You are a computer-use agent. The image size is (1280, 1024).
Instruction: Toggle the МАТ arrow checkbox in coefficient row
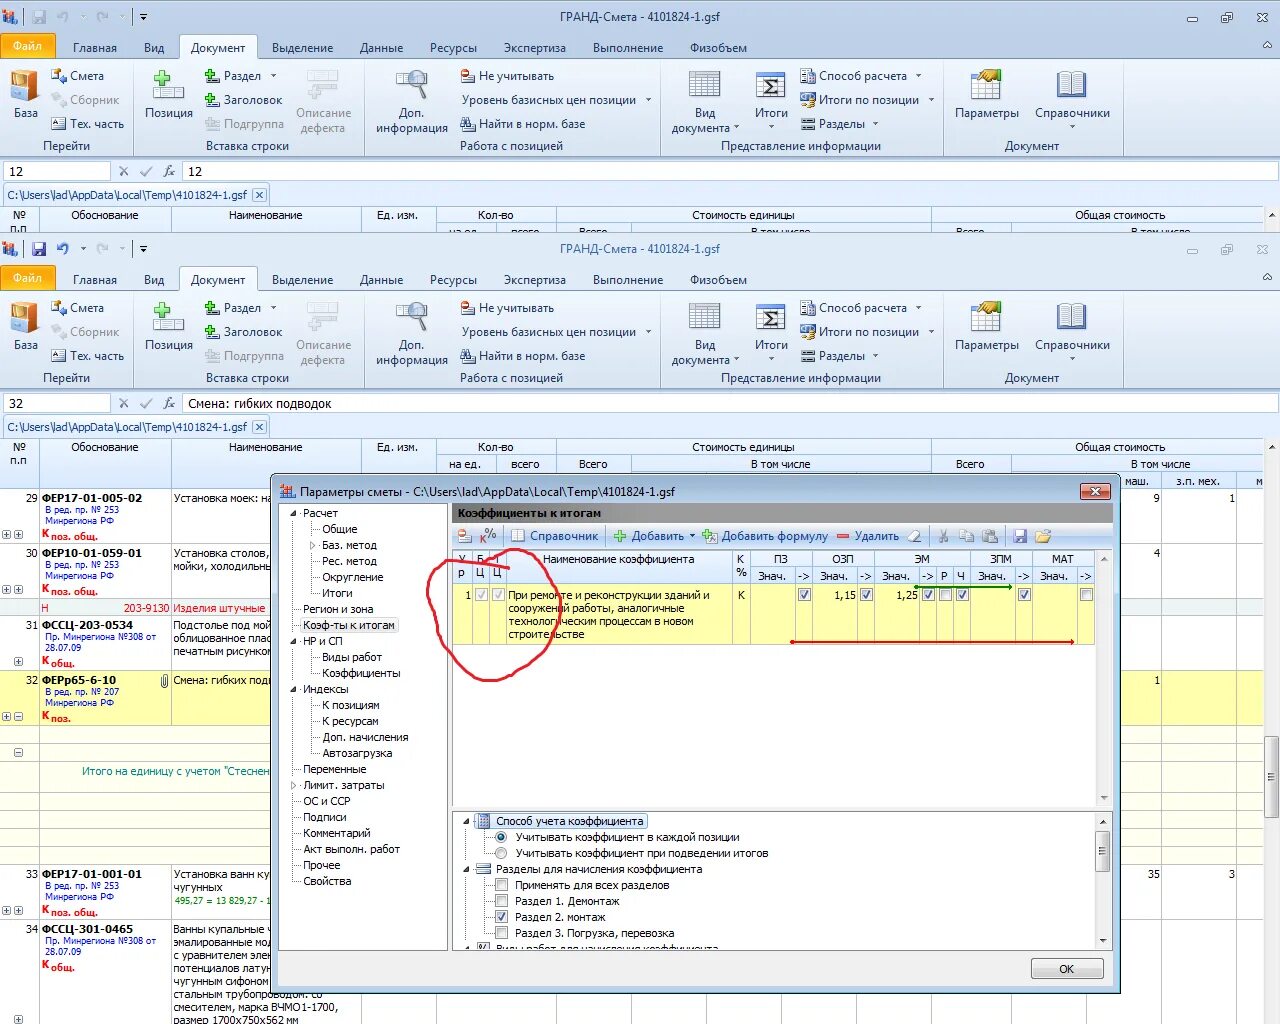(1086, 595)
